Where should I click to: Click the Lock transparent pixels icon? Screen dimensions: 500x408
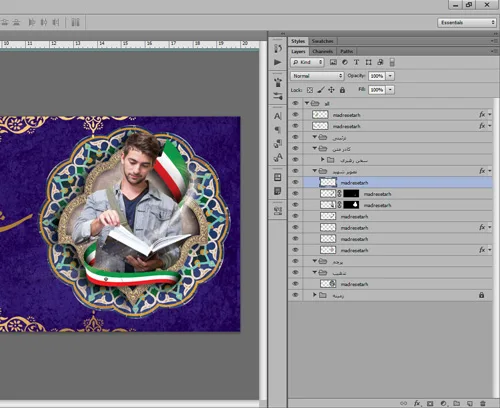[x=310, y=90]
